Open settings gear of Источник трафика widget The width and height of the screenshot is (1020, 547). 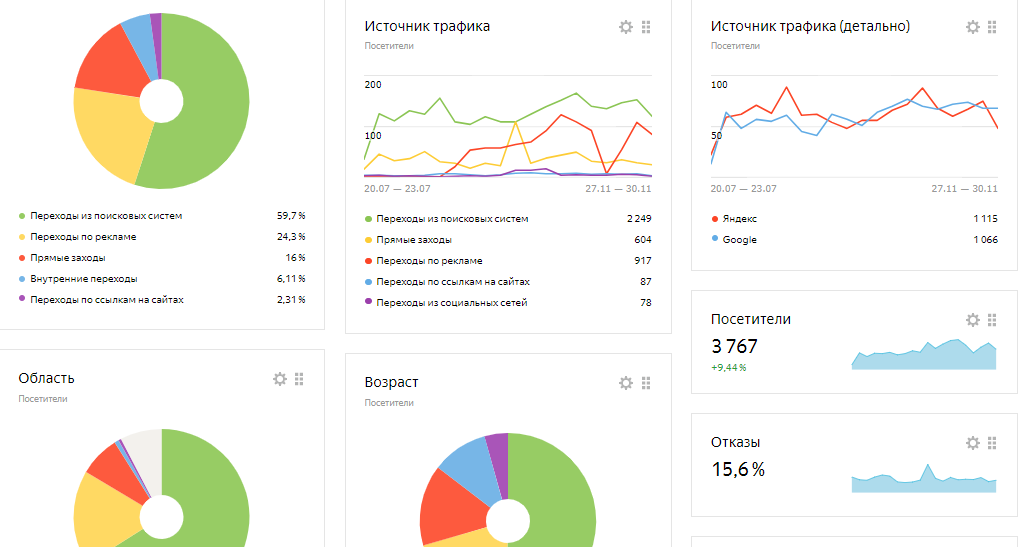pyautogui.click(x=626, y=27)
